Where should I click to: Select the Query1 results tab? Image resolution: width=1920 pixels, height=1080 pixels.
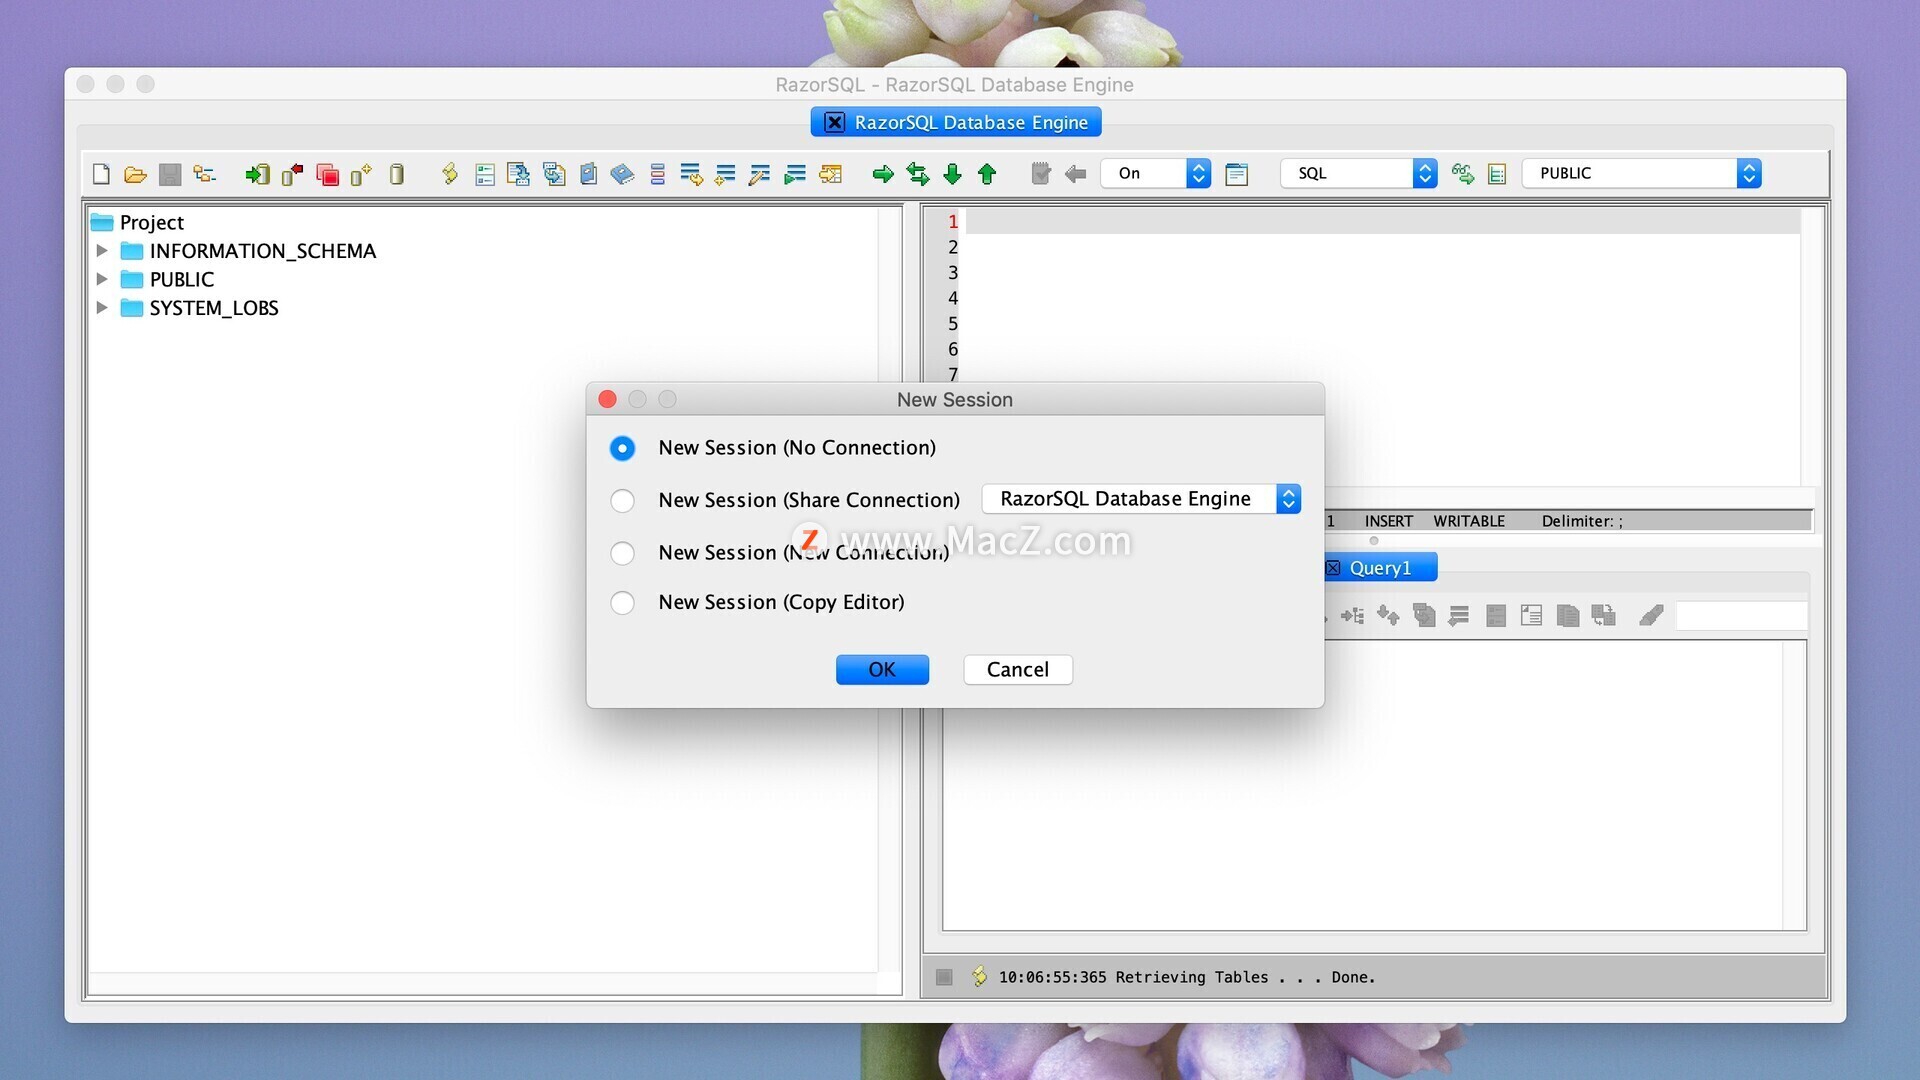point(1380,568)
